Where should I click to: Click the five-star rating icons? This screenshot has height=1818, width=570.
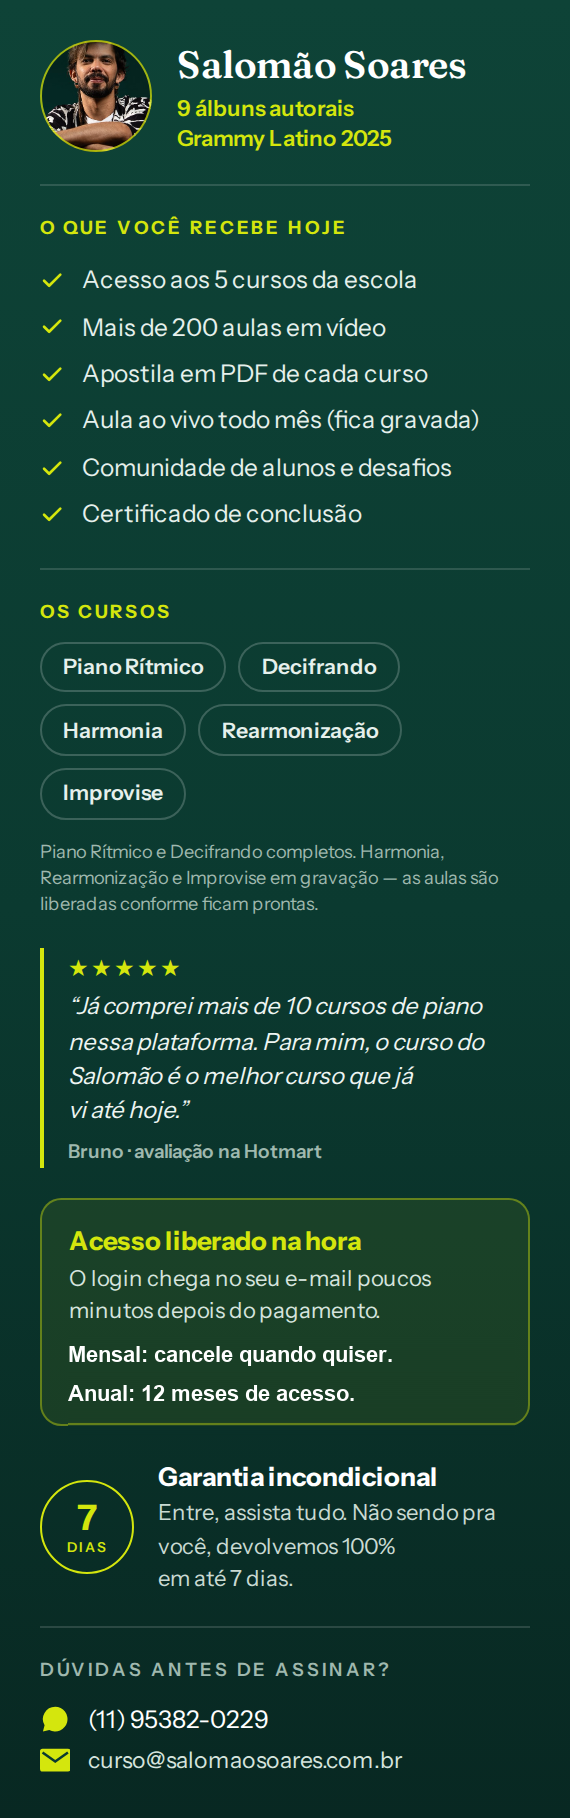124,968
